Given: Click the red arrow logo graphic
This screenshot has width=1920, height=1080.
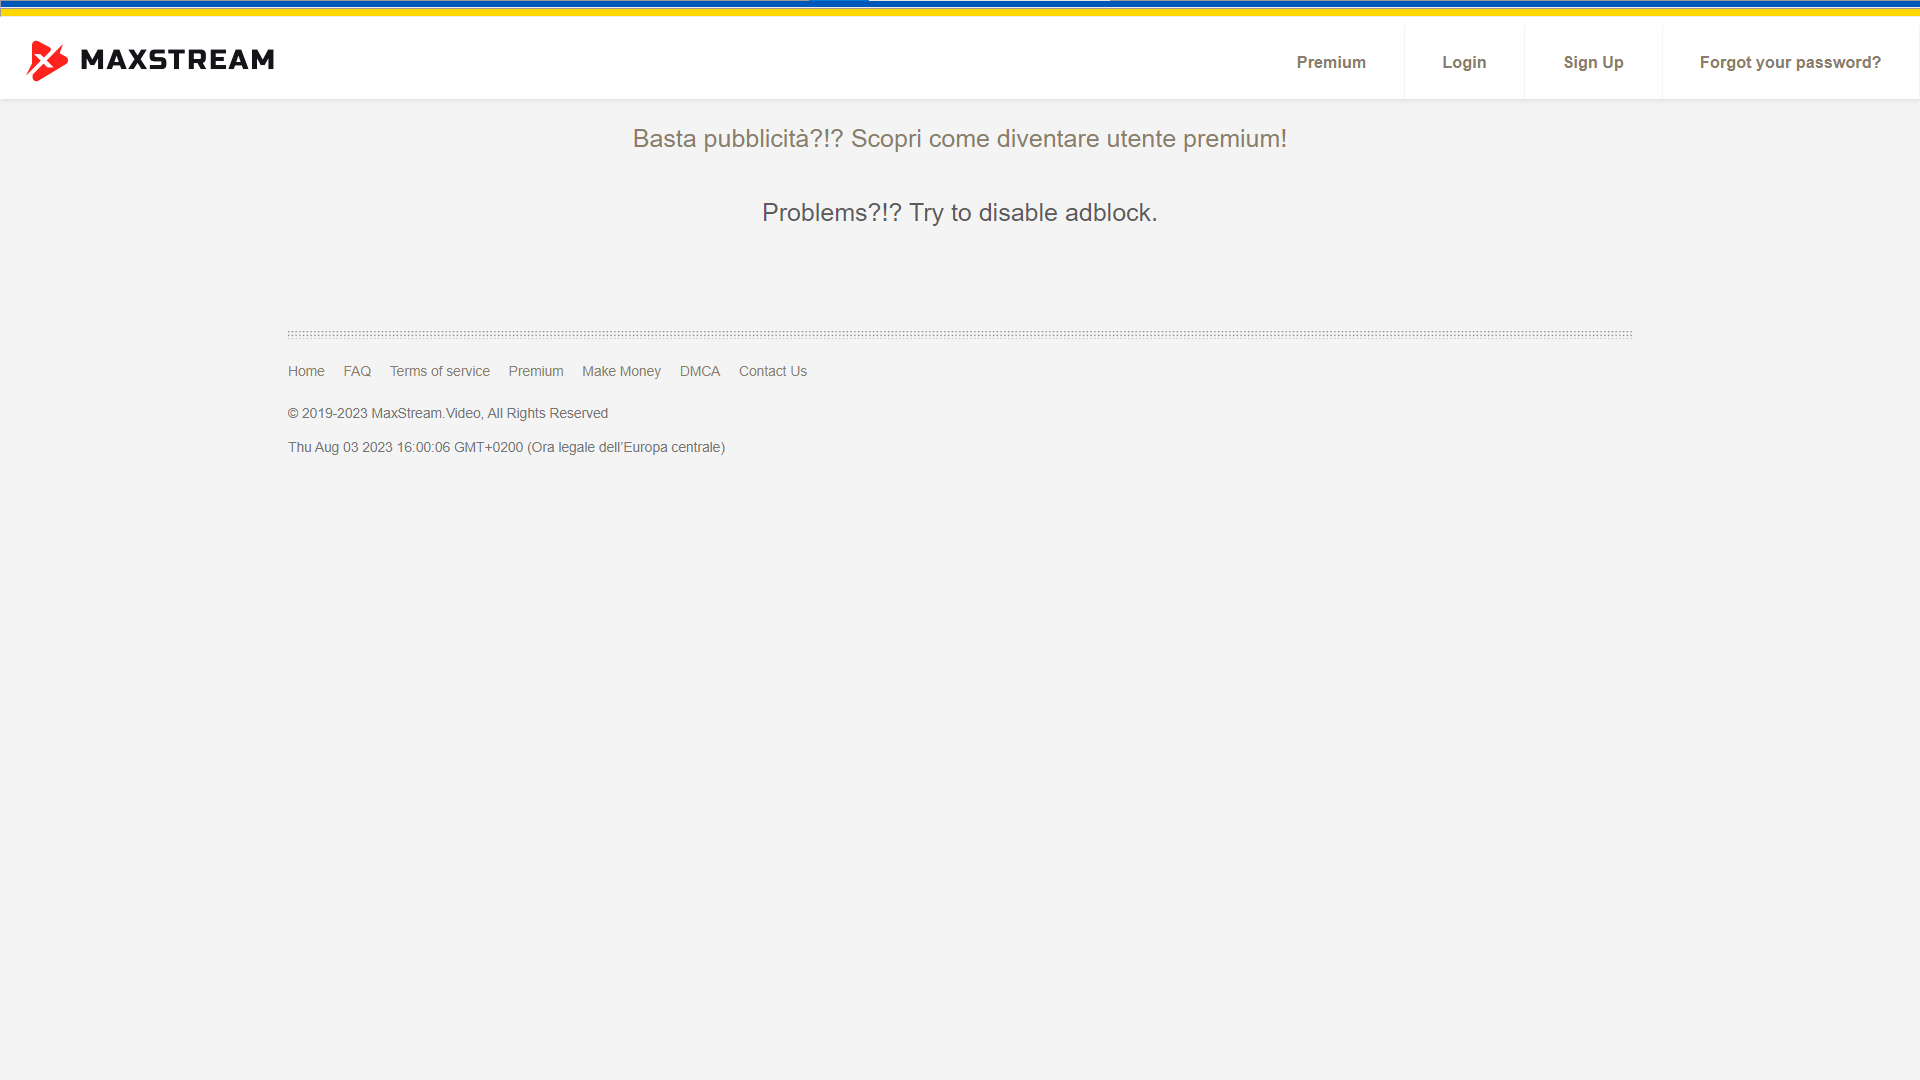Looking at the screenshot, I should click(x=48, y=59).
